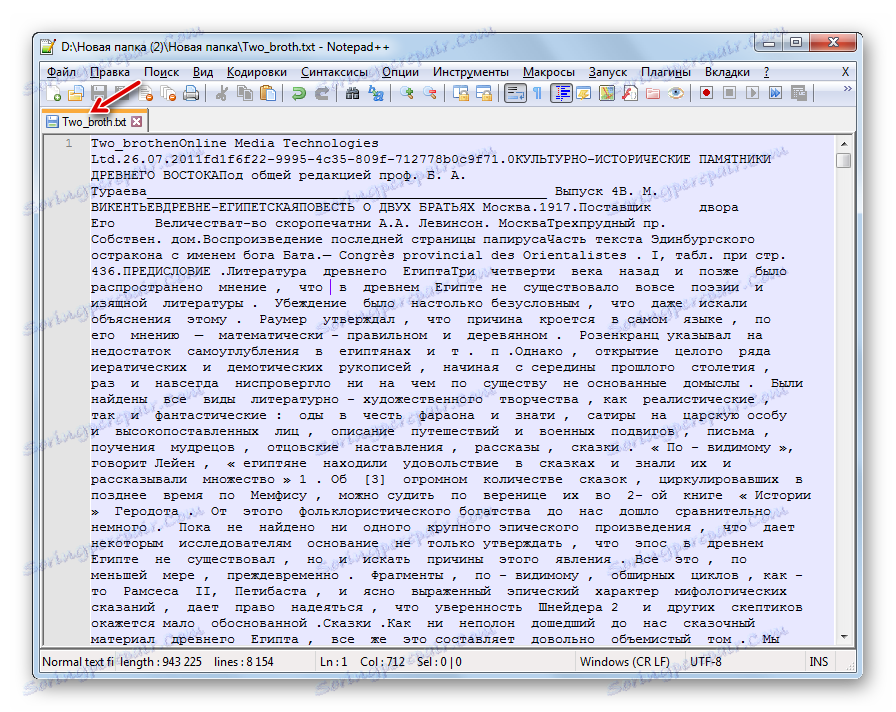Print the document with printer icon

191,93
